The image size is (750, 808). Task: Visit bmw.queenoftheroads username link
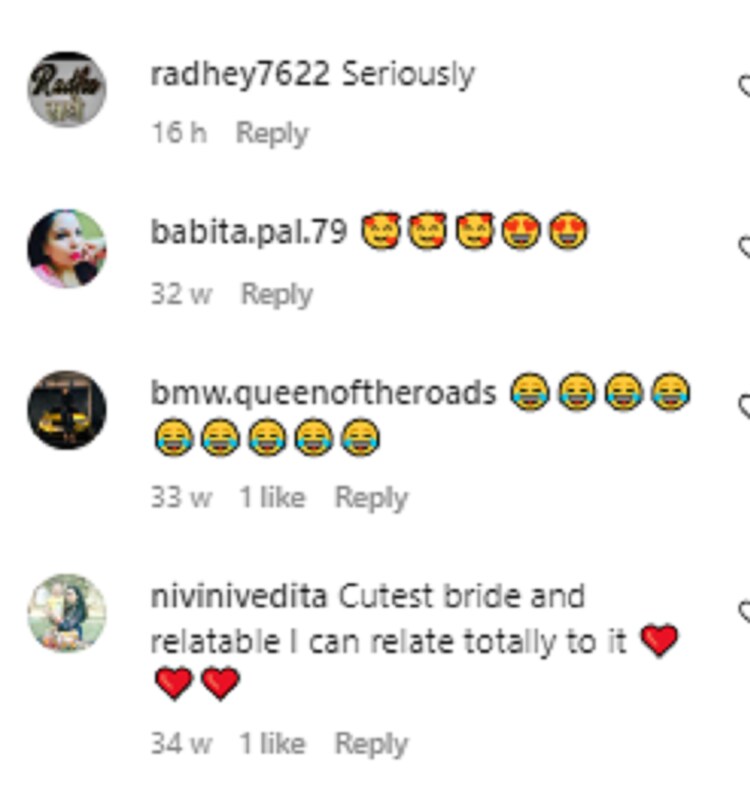(323, 393)
